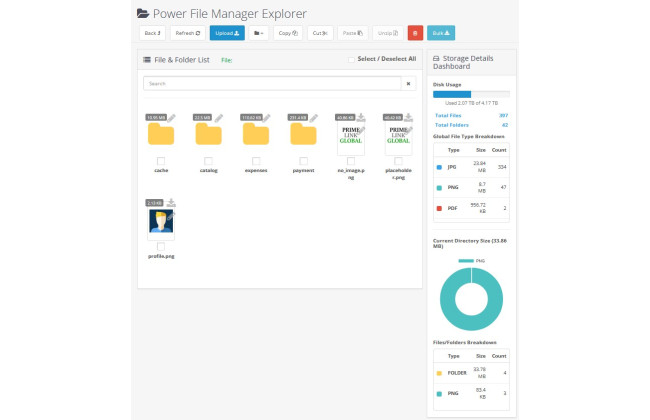Download profile.png using its download icon
650x420 pixels.
click(171, 203)
